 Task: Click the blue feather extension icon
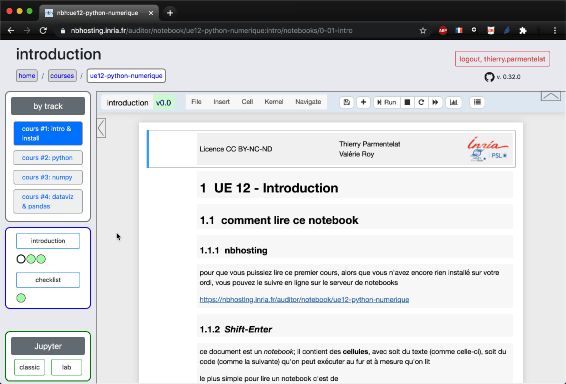pyautogui.click(x=507, y=31)
